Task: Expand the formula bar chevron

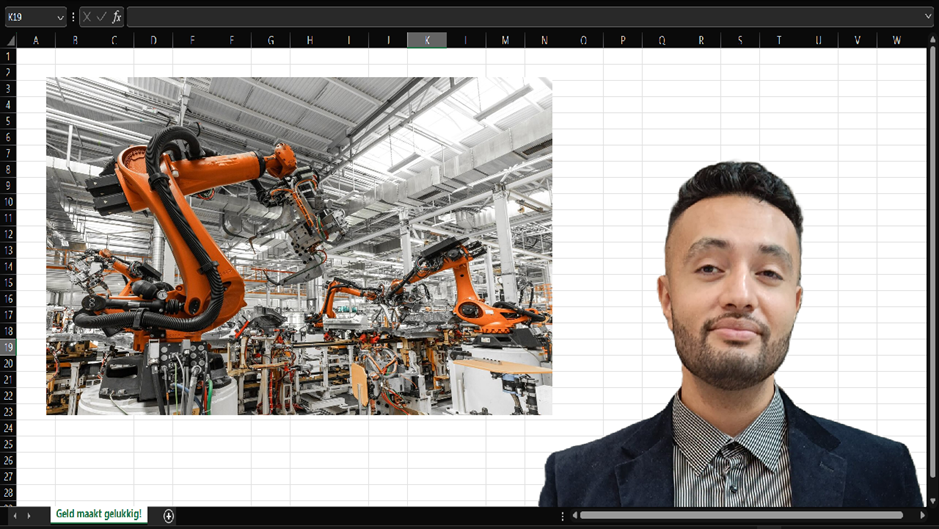Action: pos(928,17)
